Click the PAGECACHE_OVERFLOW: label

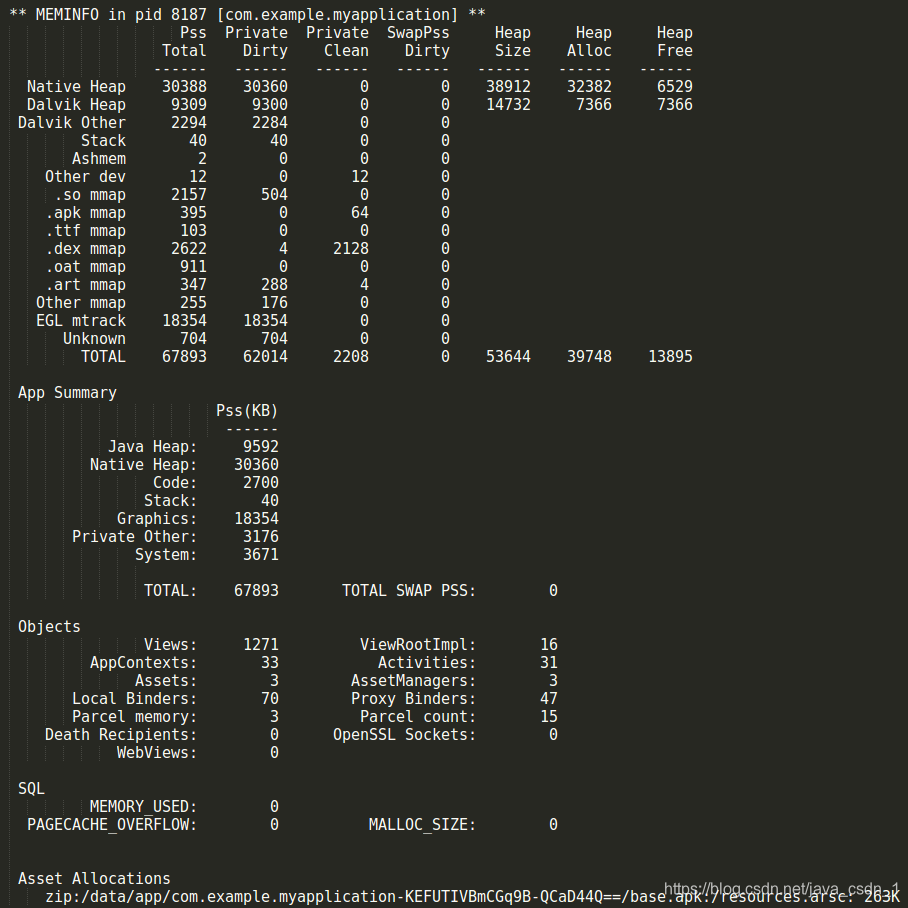112,824
